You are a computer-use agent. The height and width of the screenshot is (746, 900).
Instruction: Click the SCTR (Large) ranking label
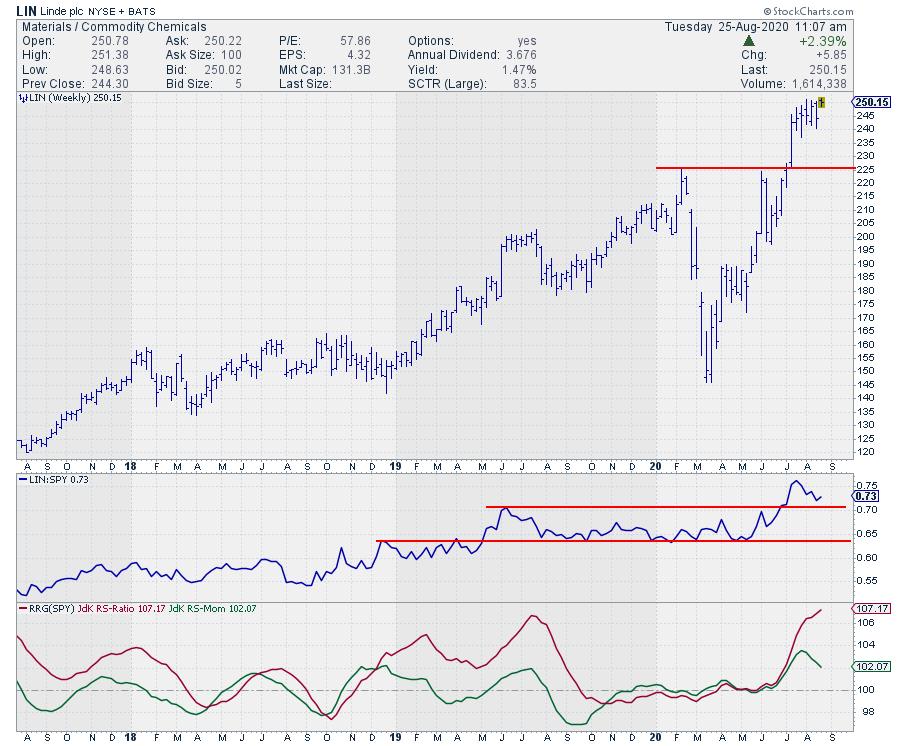pos(446,83)
